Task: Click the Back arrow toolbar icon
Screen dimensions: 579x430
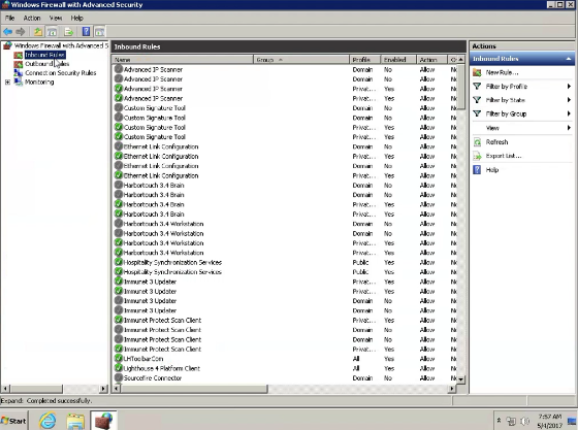Action: [8, 32]
